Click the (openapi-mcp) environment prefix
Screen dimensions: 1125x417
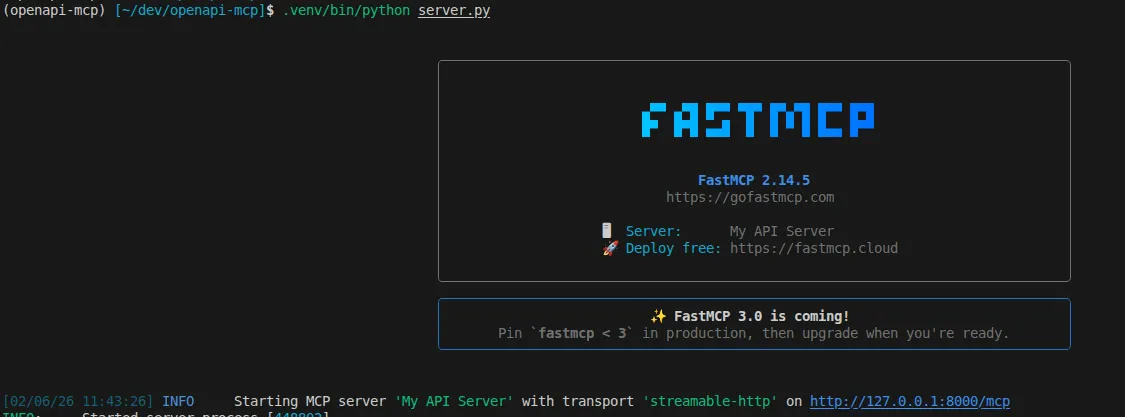pos(56,11)
